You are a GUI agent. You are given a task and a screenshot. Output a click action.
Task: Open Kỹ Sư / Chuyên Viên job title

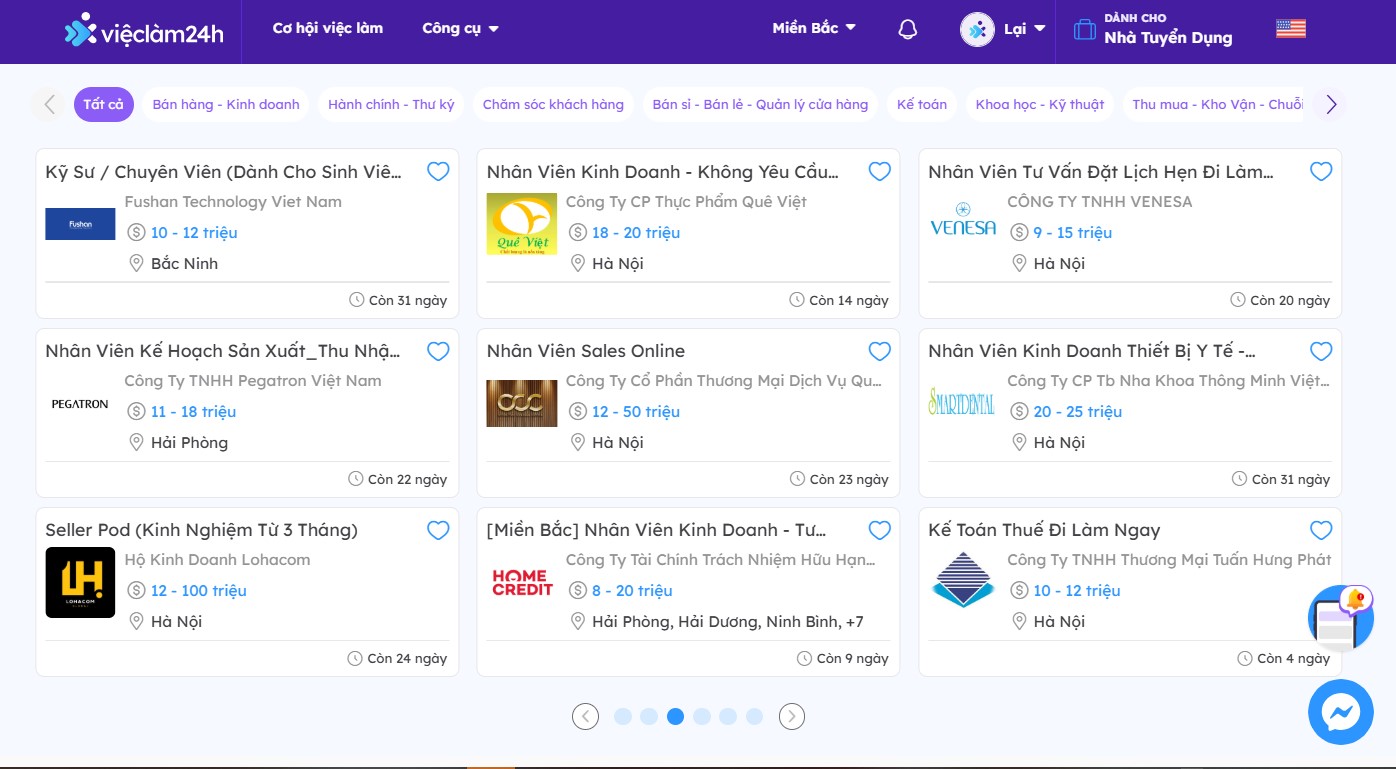(x=224, y=172)
